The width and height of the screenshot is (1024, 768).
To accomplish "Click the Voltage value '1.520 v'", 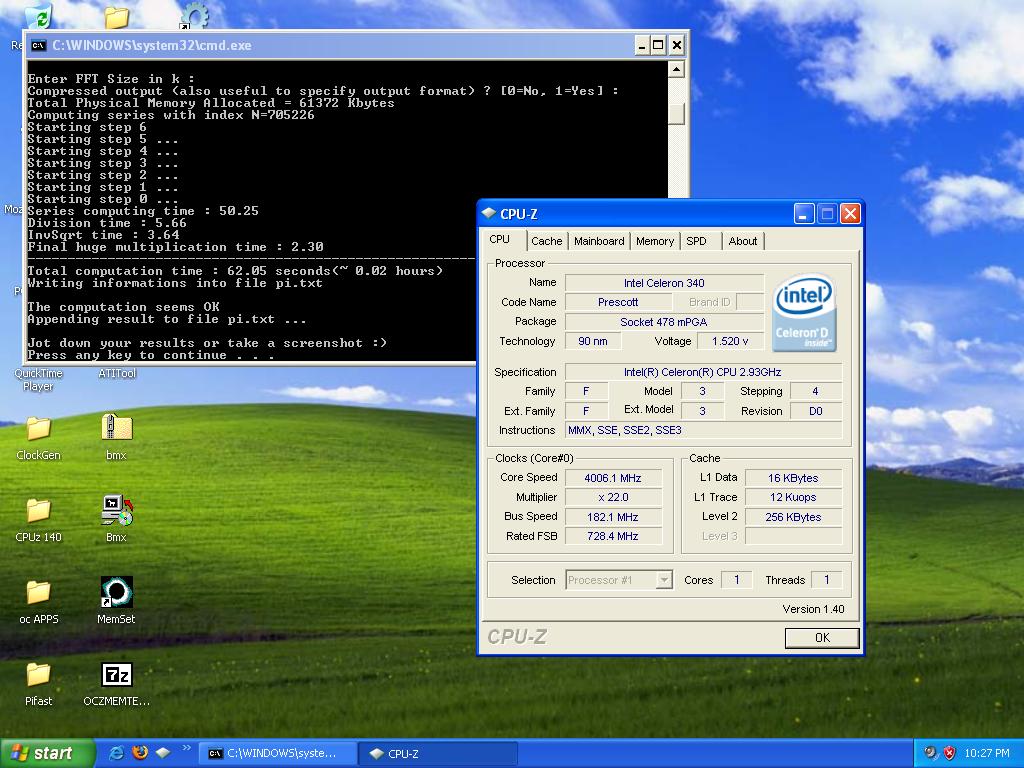I will 729,341.
